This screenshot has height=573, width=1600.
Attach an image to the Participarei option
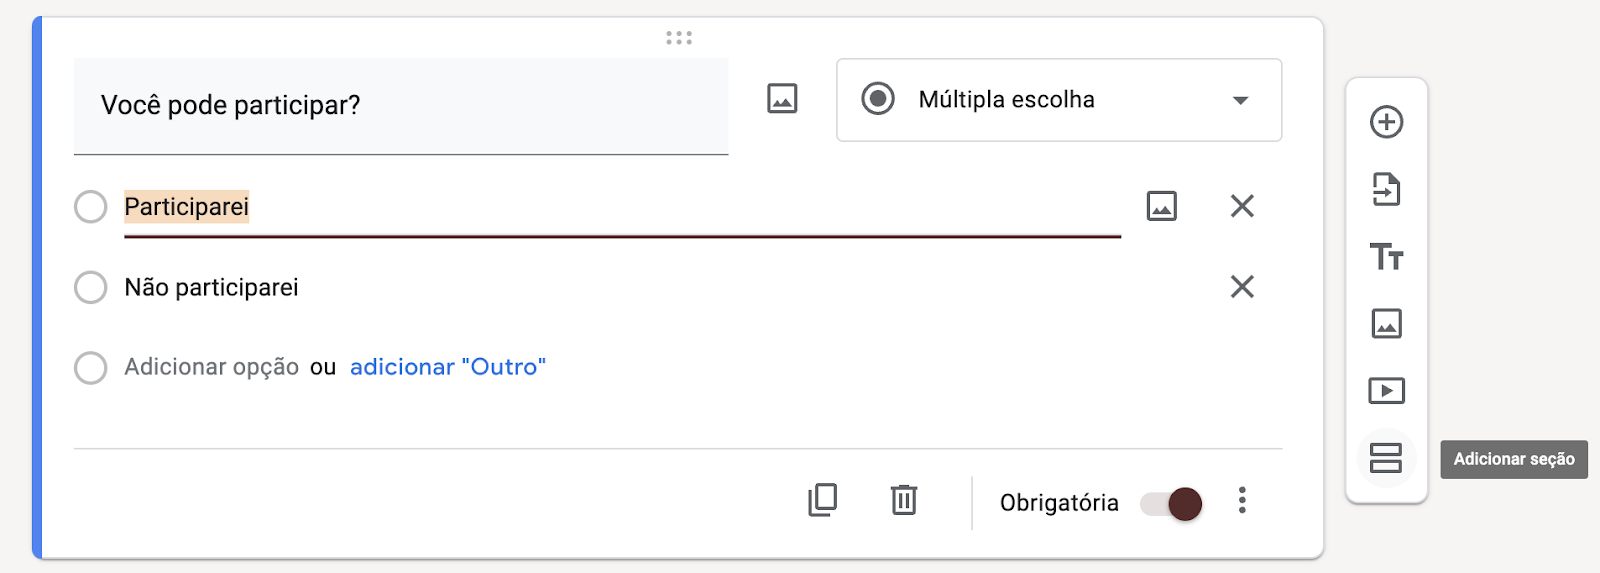(1161, 206)
